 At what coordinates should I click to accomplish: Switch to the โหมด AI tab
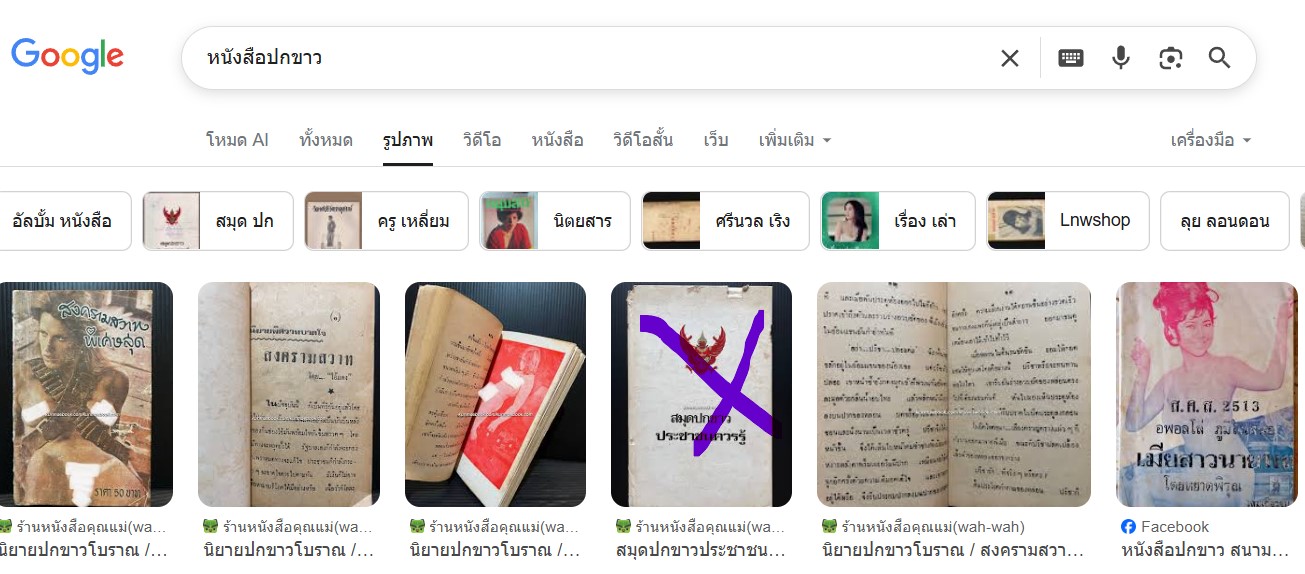[x=237, y=140]
